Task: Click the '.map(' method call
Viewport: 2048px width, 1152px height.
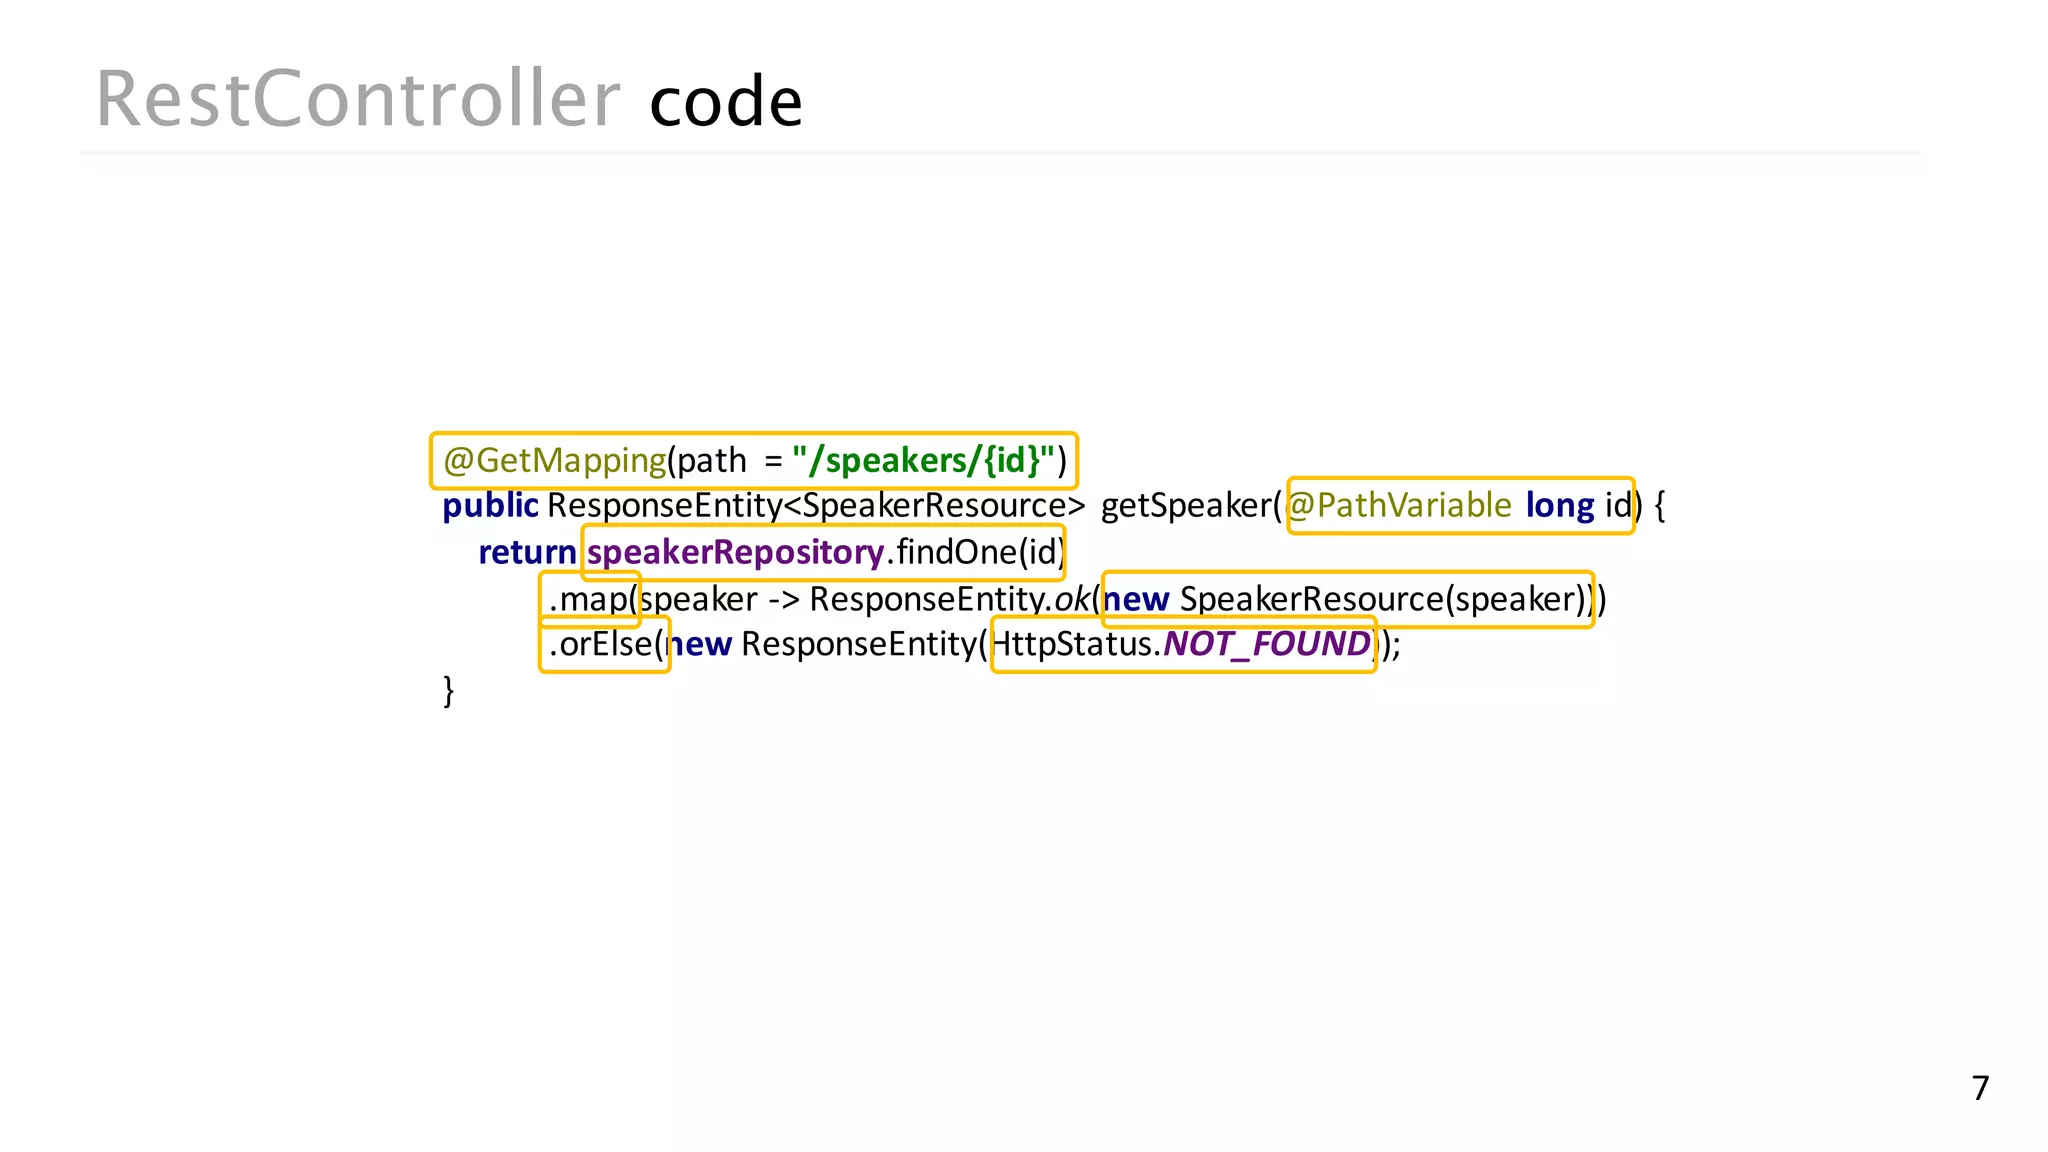Action: click(x=593, y=599)
